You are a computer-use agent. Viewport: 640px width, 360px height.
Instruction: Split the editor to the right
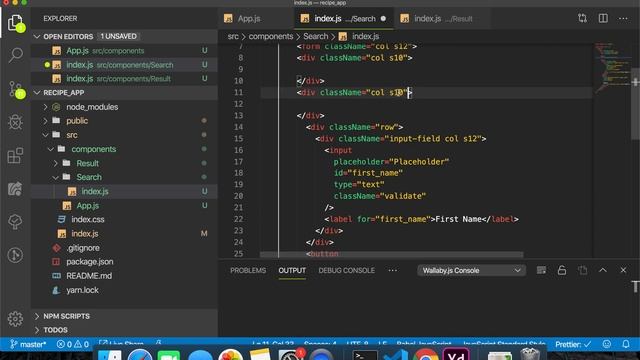[603, 18]
